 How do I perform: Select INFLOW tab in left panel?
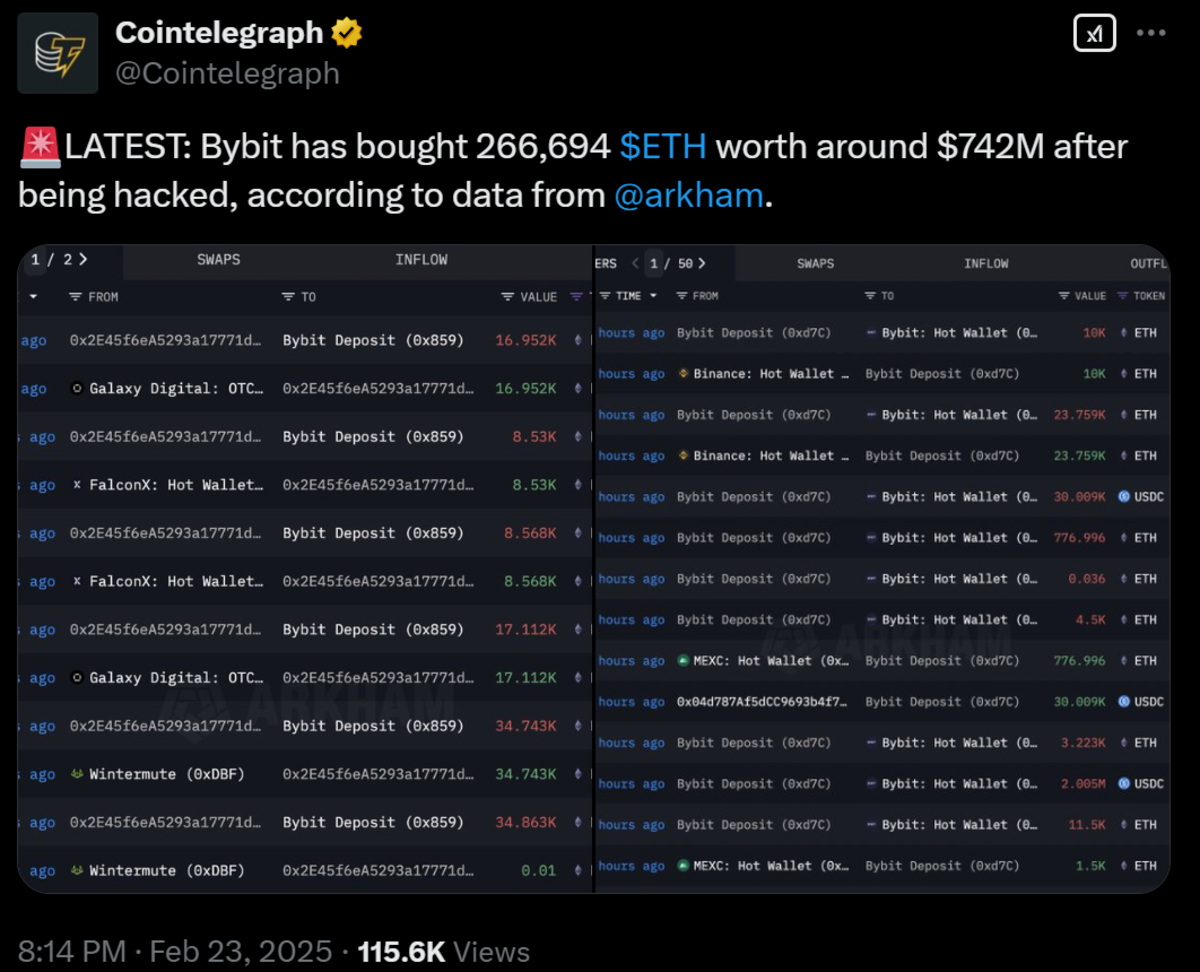pyautogui.click(x=421, y=260)
